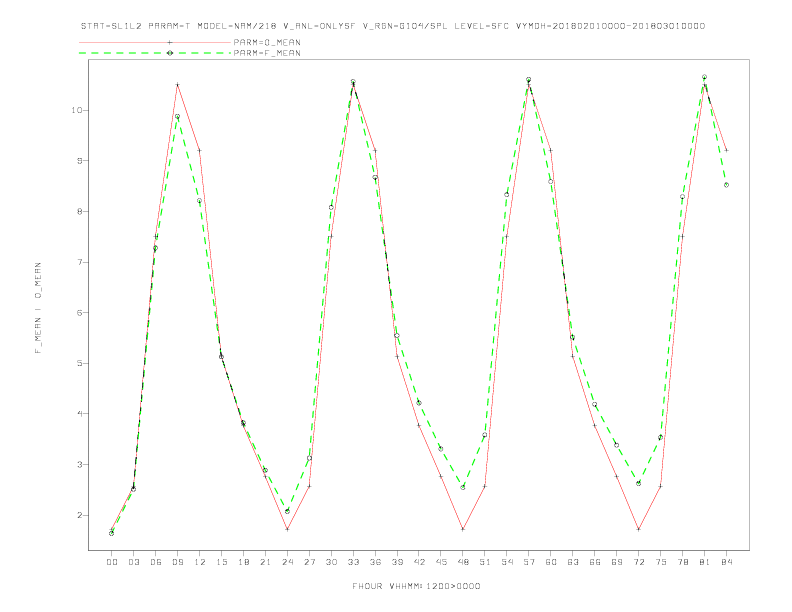Viewport: 792px width, 612px height.
Task: Select the F_MEAN circle data point at hour 48
Action: pyautogui.click(x=463, y=487)
